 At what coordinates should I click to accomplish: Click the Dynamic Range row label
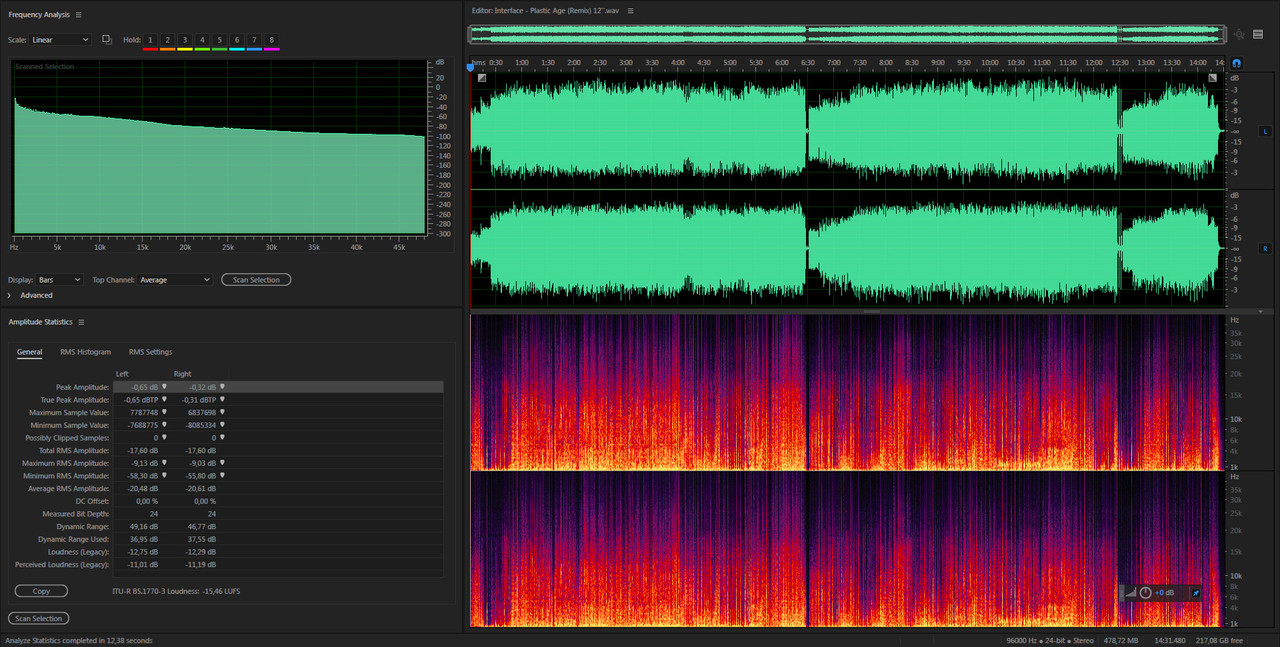click(81, 526)
